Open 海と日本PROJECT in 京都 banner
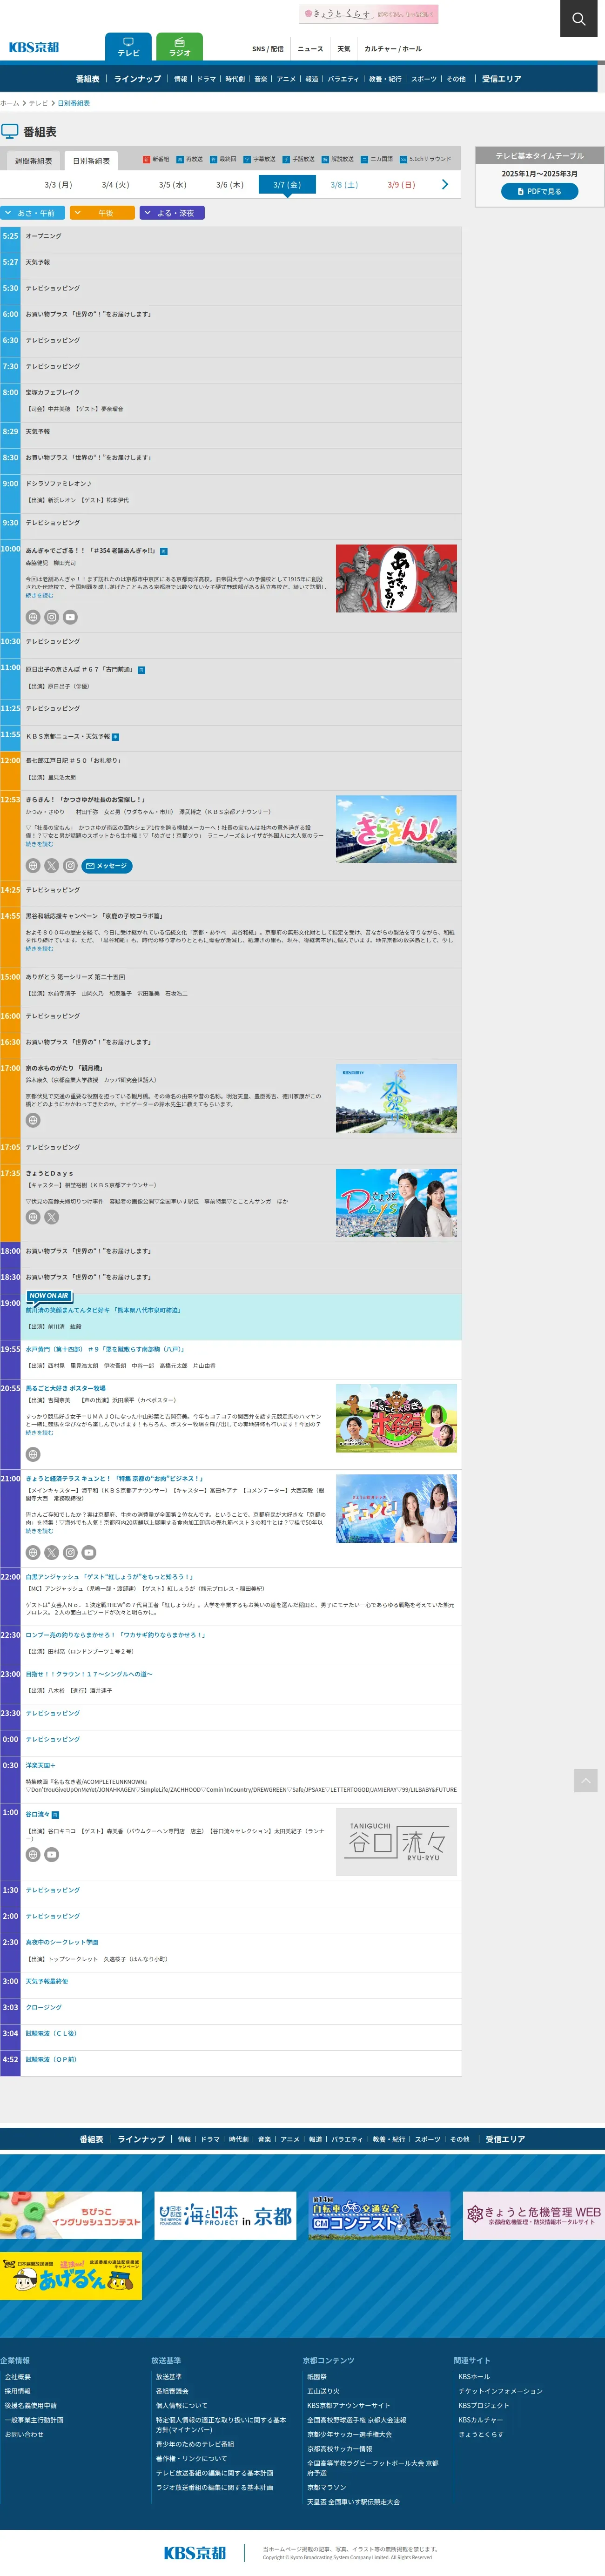The width and height of the screenshot is (605, 2576). click(x=225, y=2215)
